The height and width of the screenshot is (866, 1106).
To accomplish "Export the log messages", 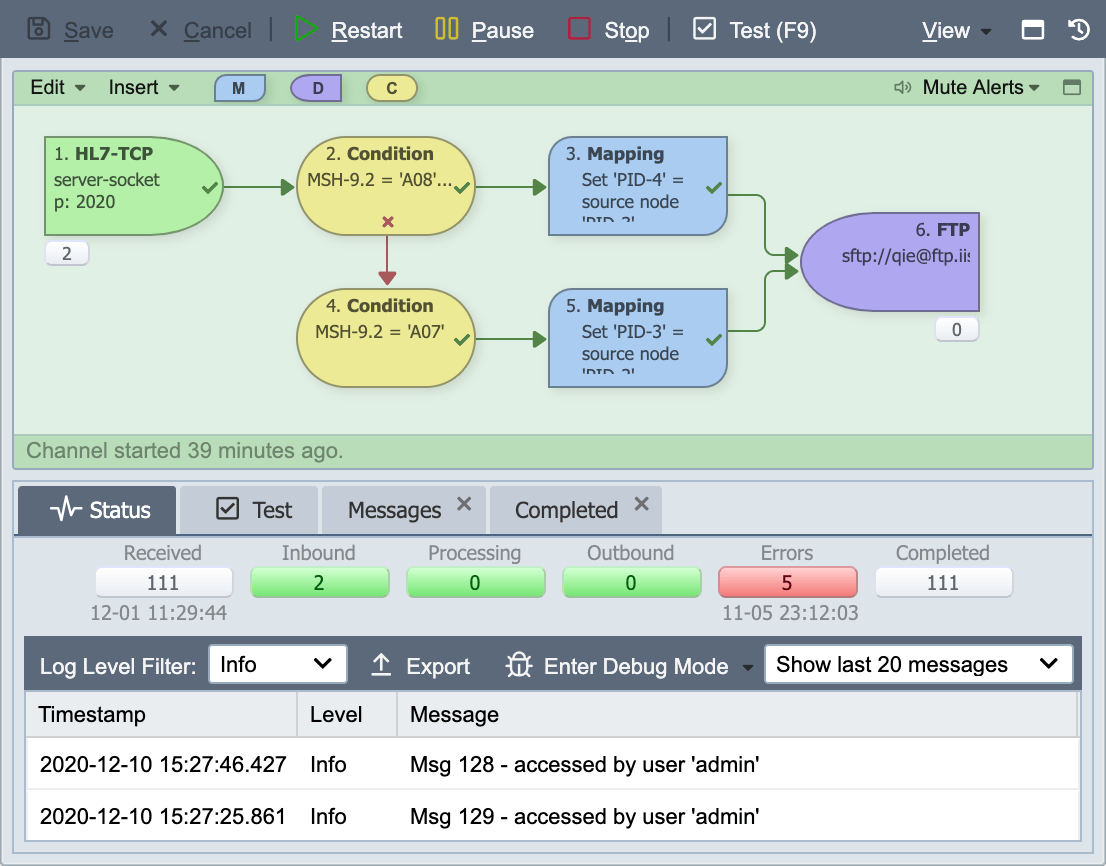I will pyautogui.click(x=421, y=665).
